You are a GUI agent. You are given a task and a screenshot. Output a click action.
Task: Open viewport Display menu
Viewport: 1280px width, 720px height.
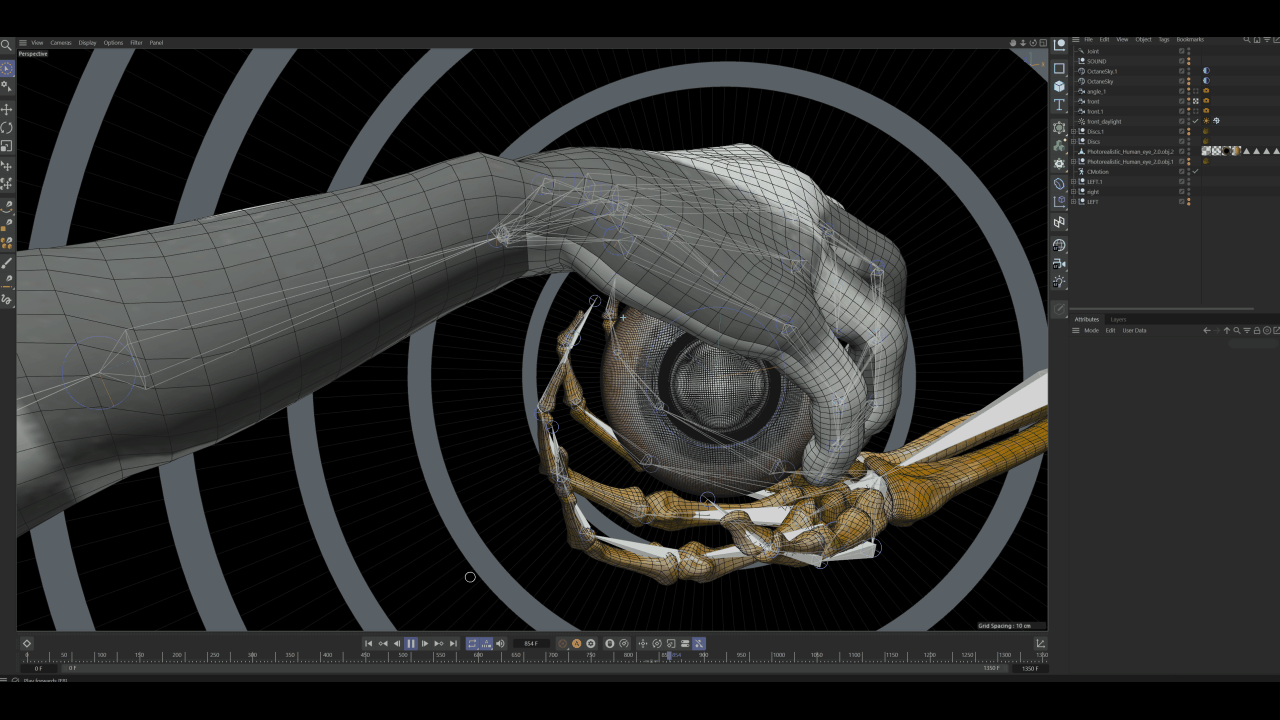click(x=88, y=43)
